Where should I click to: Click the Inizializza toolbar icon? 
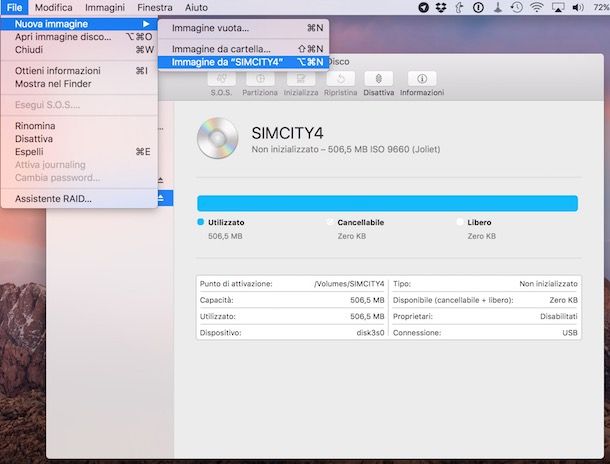pos(301,79)
